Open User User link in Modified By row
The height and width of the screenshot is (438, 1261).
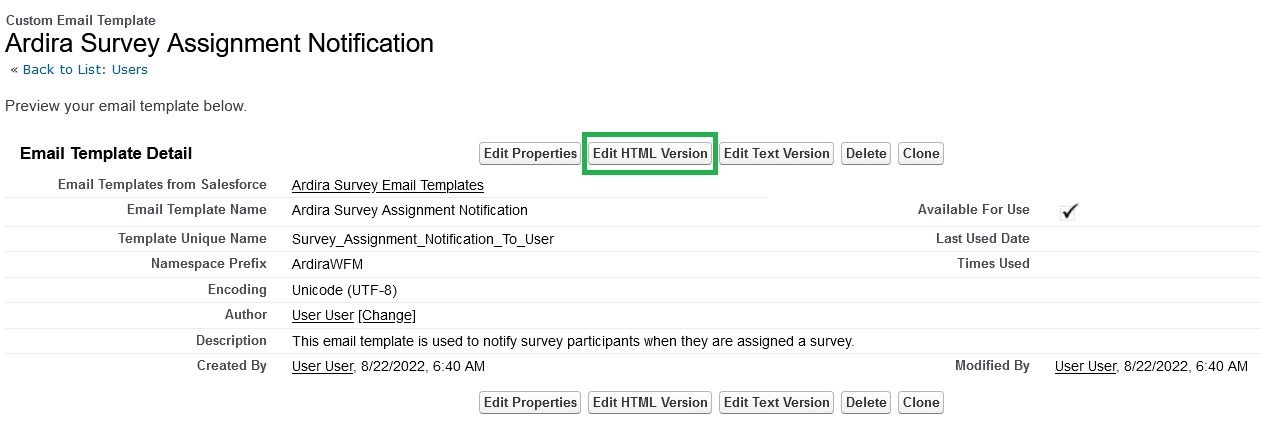coord(1085,366)
